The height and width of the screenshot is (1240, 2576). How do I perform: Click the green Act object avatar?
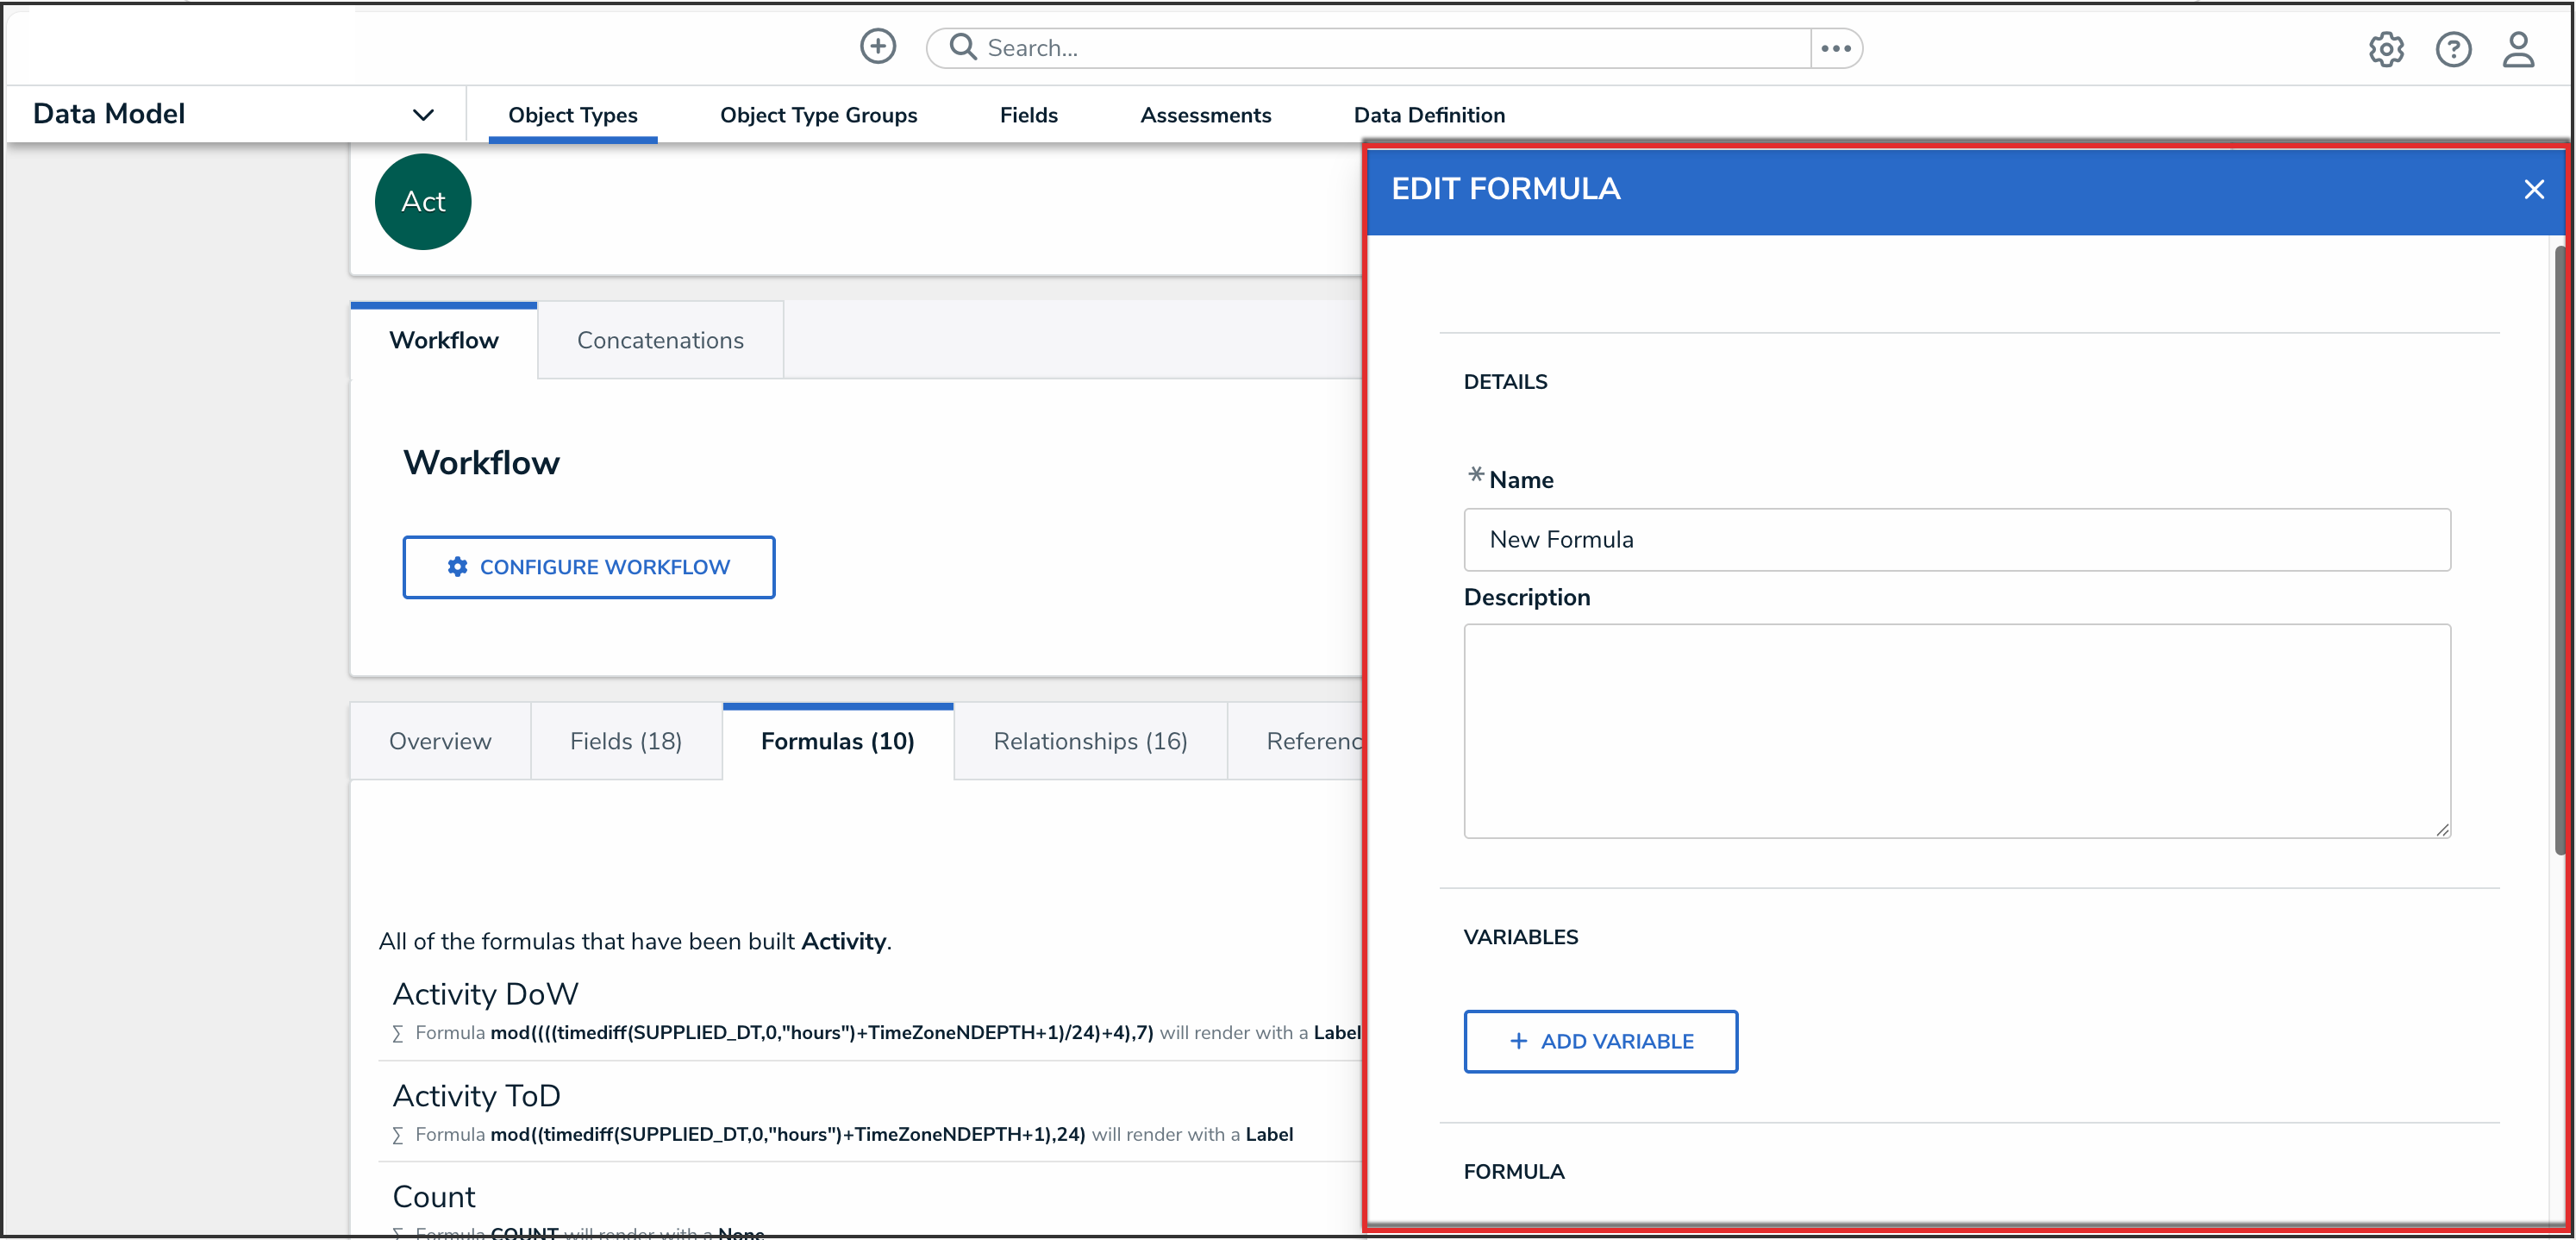point(423,202)
